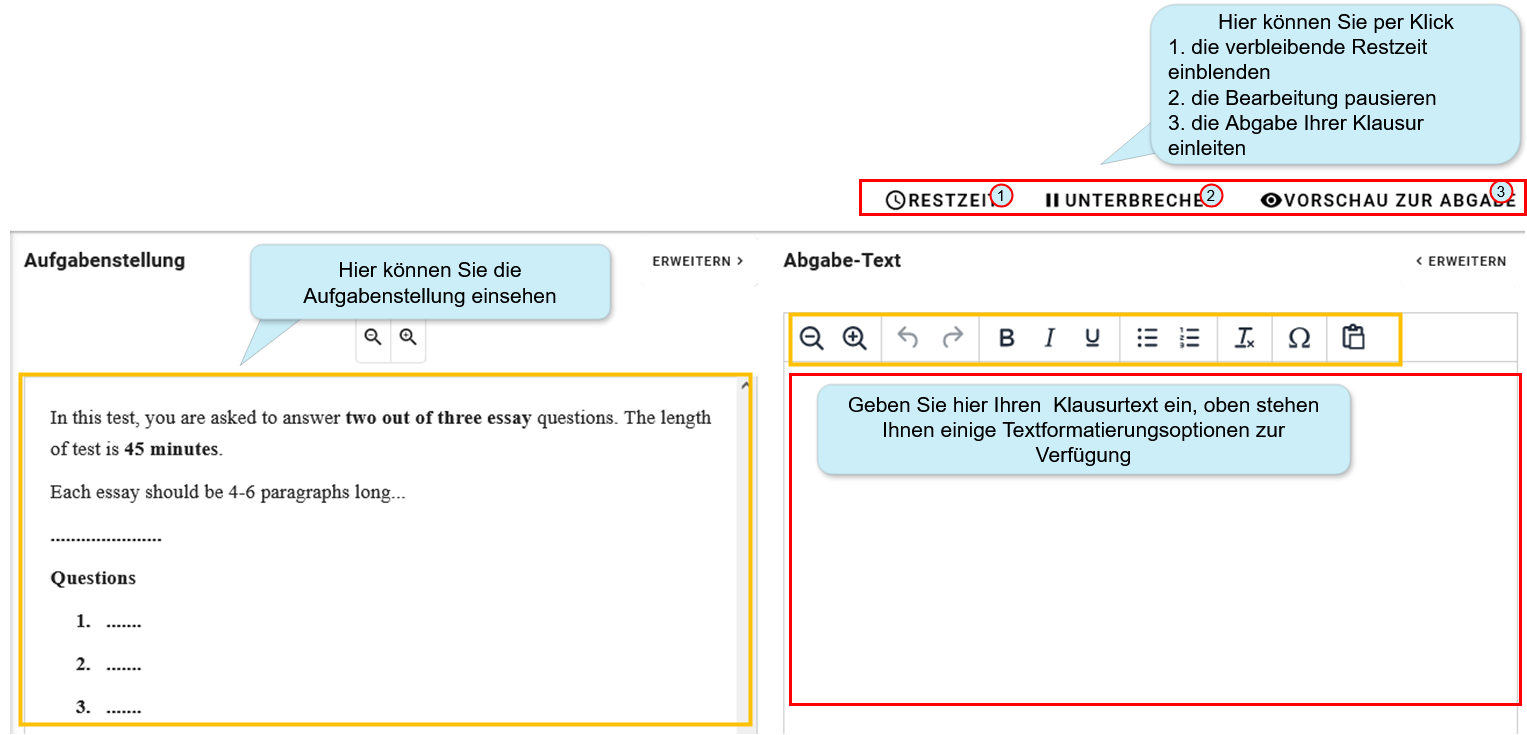1527x735 pixels.
Task: Click the Abgabe-Text heading
Action: [x=842, y=260]
